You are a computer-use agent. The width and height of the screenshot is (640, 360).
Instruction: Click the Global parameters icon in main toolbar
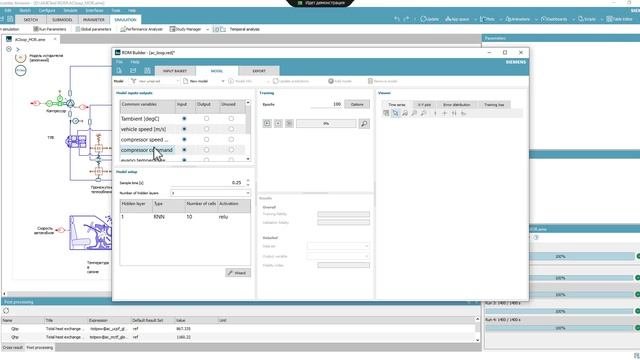(x=78, y=29)
